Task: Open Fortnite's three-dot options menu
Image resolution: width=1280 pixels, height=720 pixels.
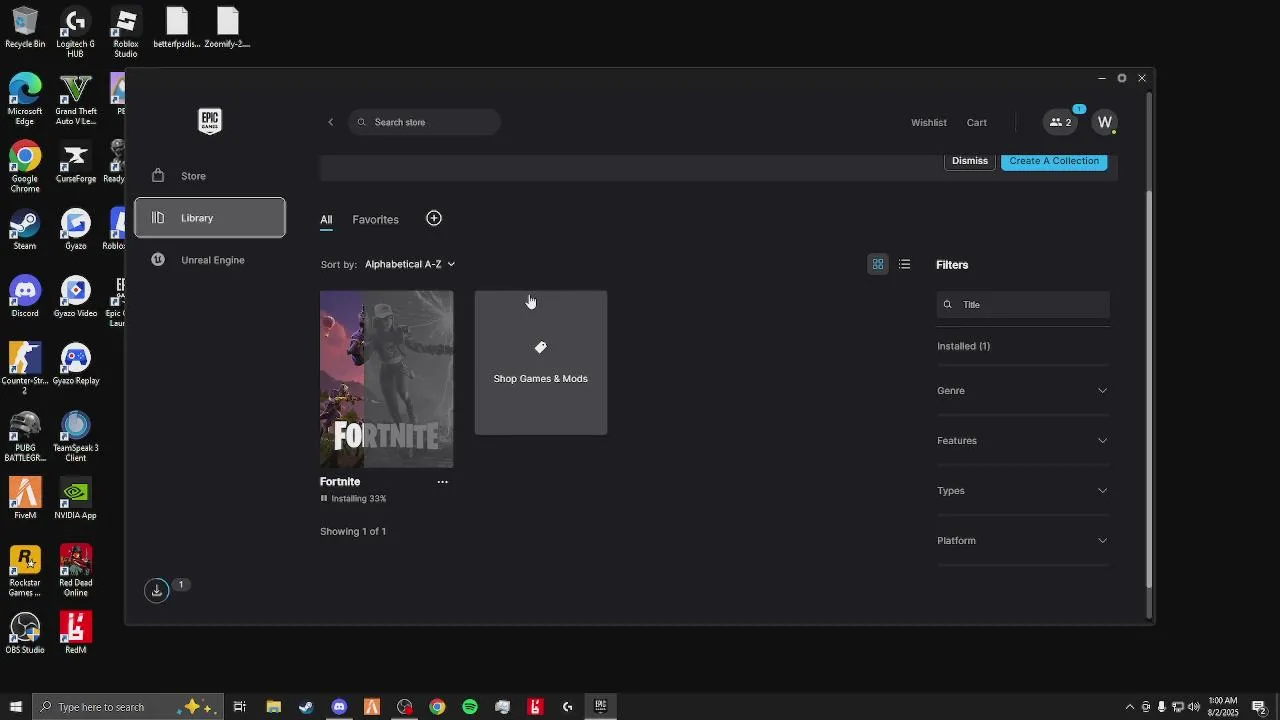Action: (442, 482)
